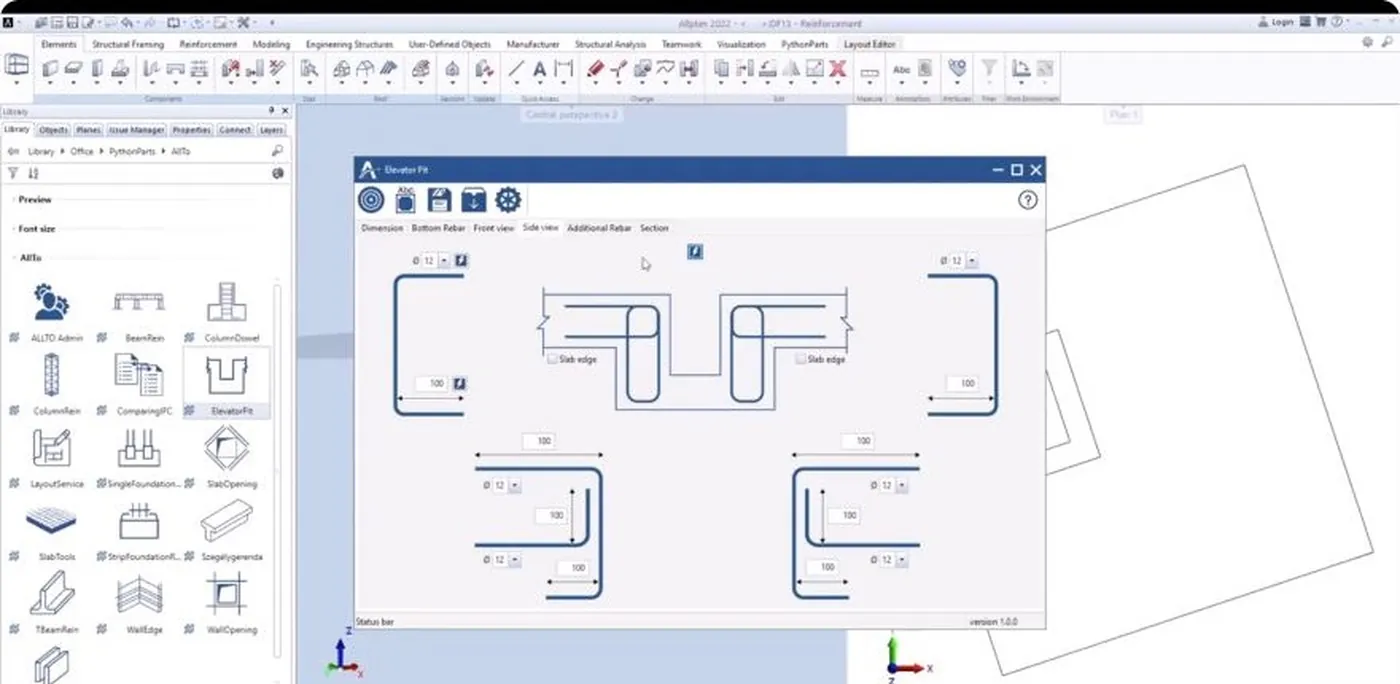The width and height of the screenshot is (1400, 684).
Task: Click the red X delete tool in ribbon
Action: [838, 69]
